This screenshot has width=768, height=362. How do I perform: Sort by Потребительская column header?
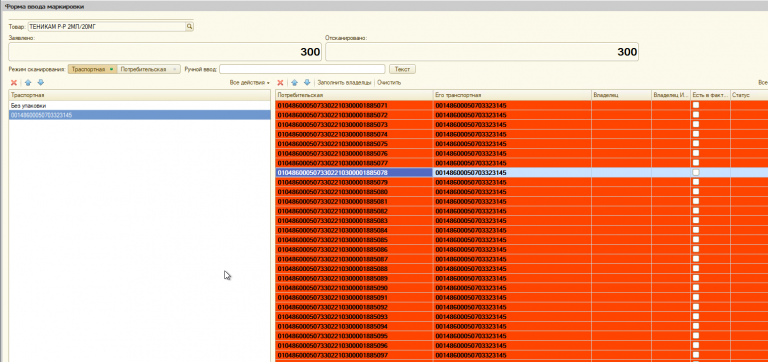pos(354,95)
